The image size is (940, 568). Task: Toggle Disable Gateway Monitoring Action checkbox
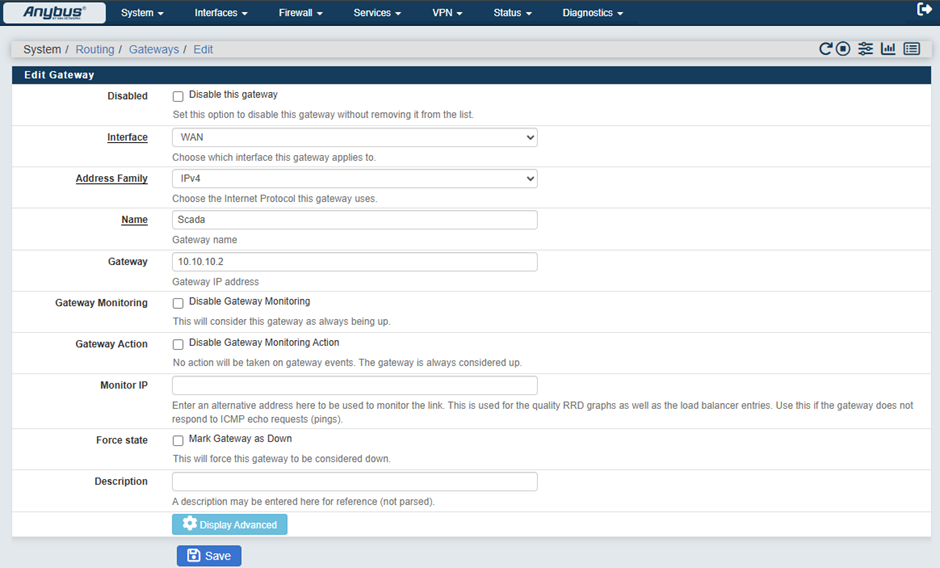click(178, 345)
